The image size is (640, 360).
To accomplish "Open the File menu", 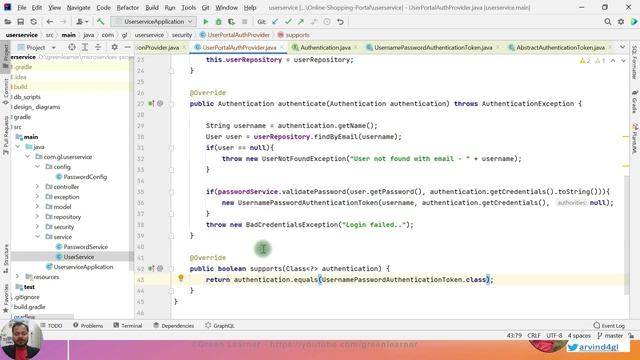I will (22, 7).
